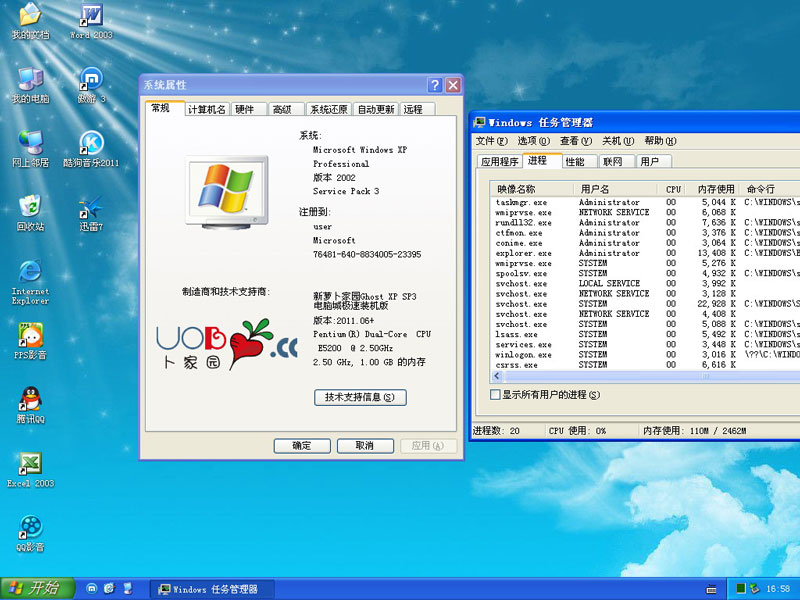Image resolution: width=800 pixels, height=600 pixels.
Task: Select the explorer.exe process row
Action: [x=518, y=253]
